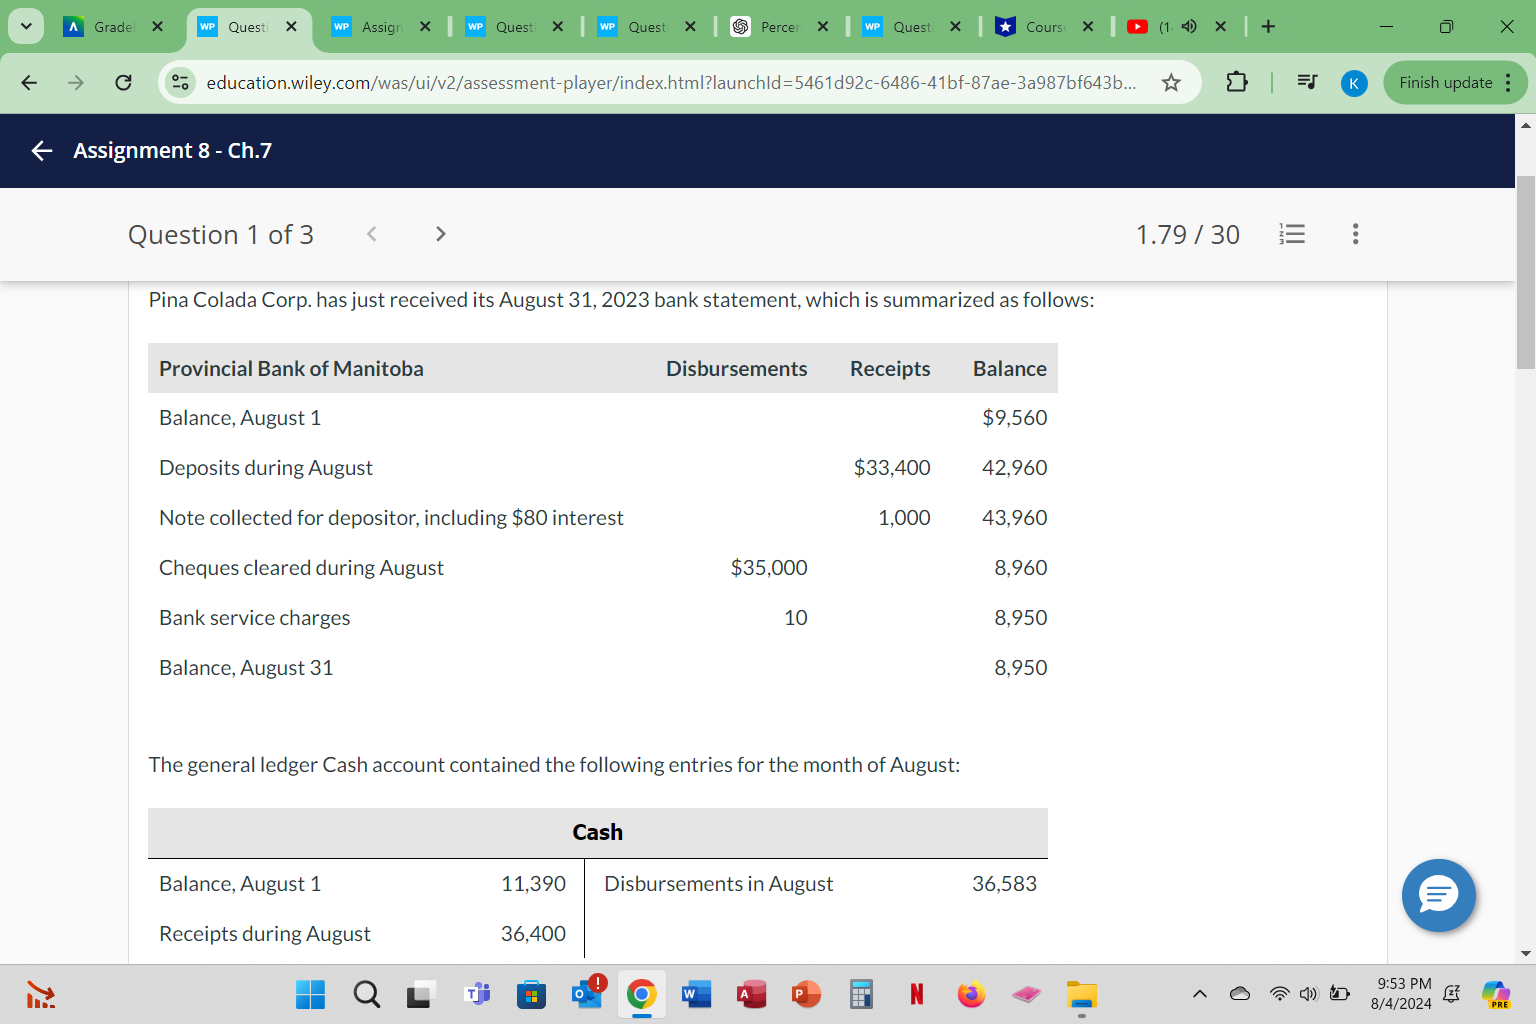Image resolution: width=1536 pixels, height=1024 pixels.
Task: Open the Chrome profile K avatar
Action: tap(1353, 83)
